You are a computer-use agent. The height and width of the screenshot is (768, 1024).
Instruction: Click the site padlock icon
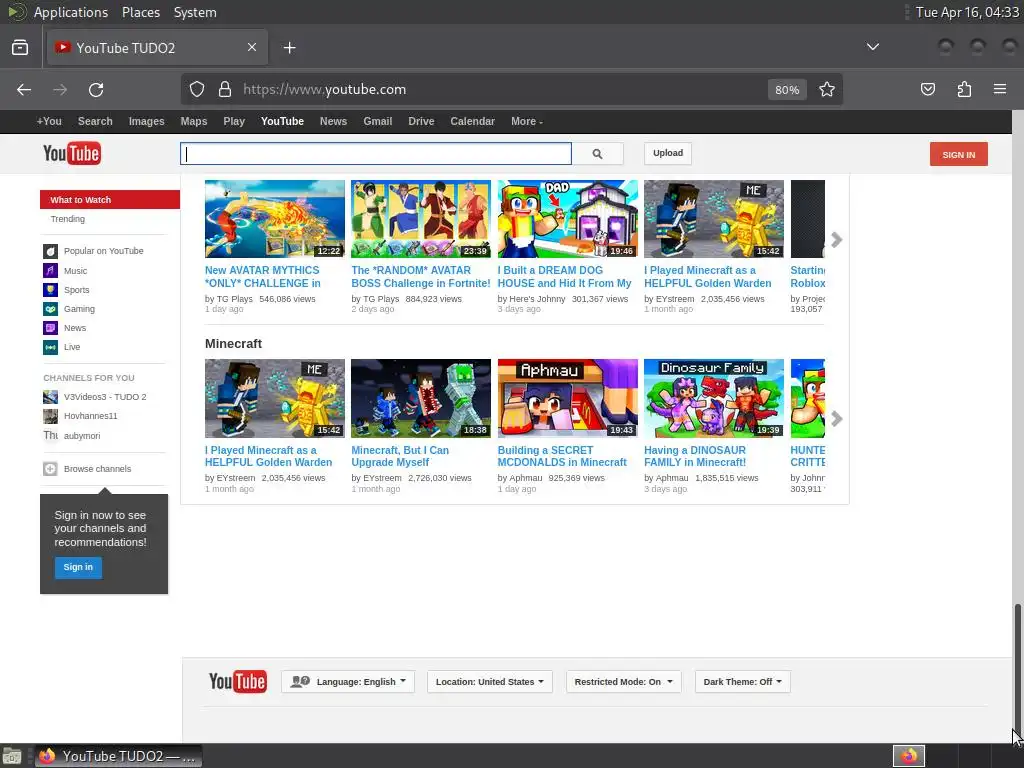pos(225,89)
